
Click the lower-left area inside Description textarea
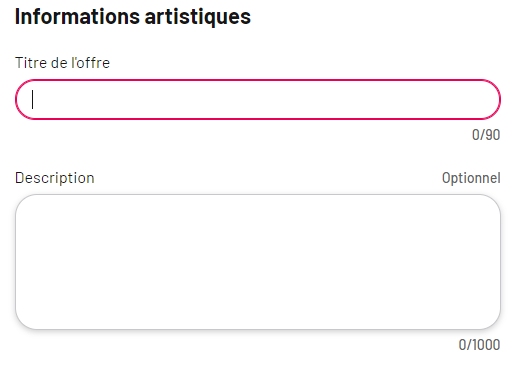pos(35,315)
